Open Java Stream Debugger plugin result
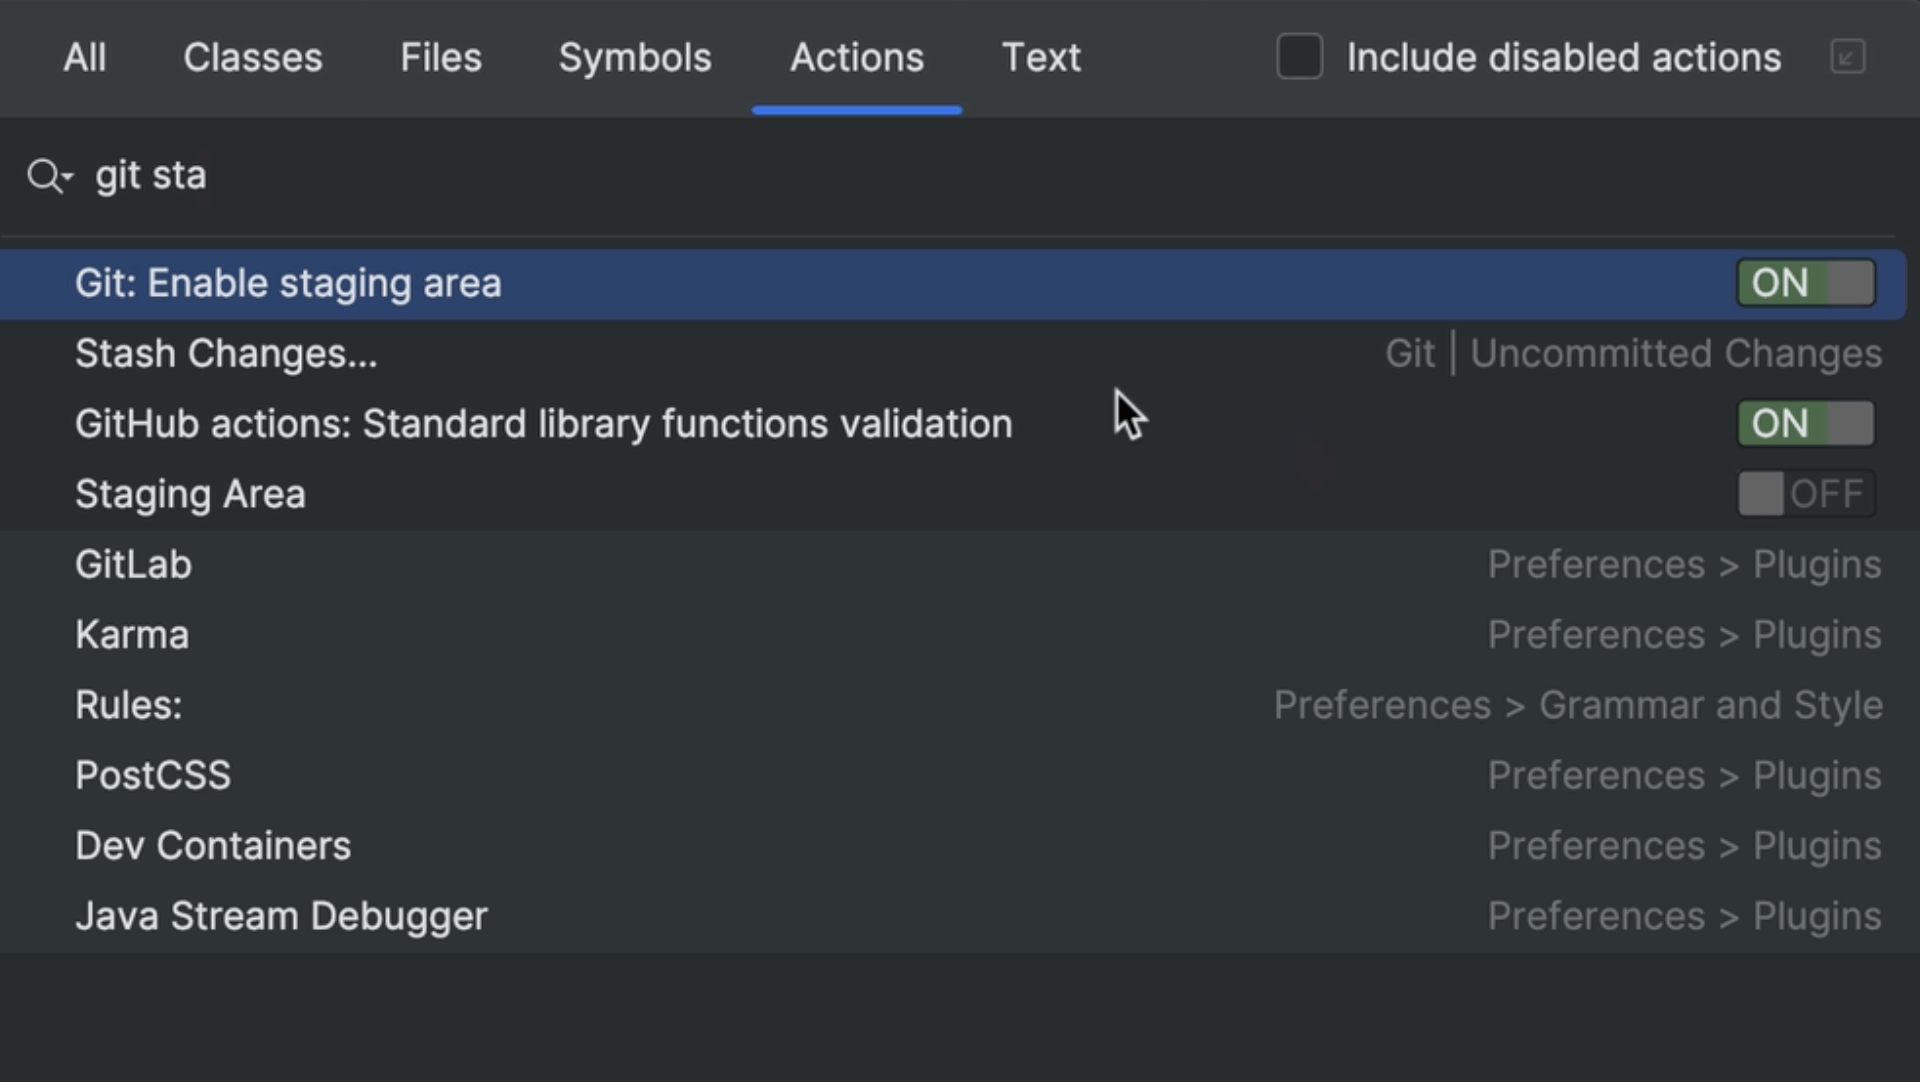1920x1082 pixels. click(281, 917)
